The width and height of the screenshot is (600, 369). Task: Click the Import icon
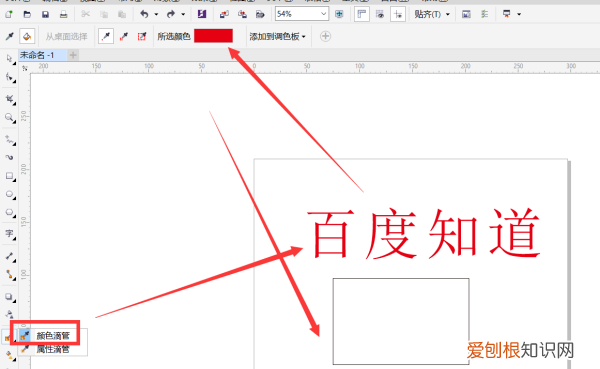(x=224, y=15)
